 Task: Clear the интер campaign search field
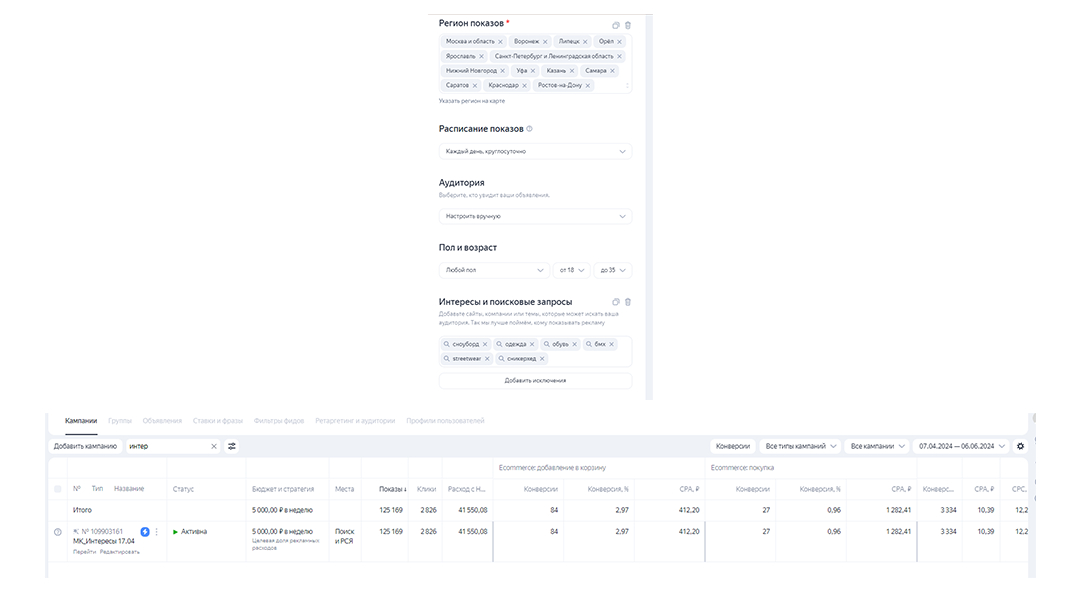[214, 446]
